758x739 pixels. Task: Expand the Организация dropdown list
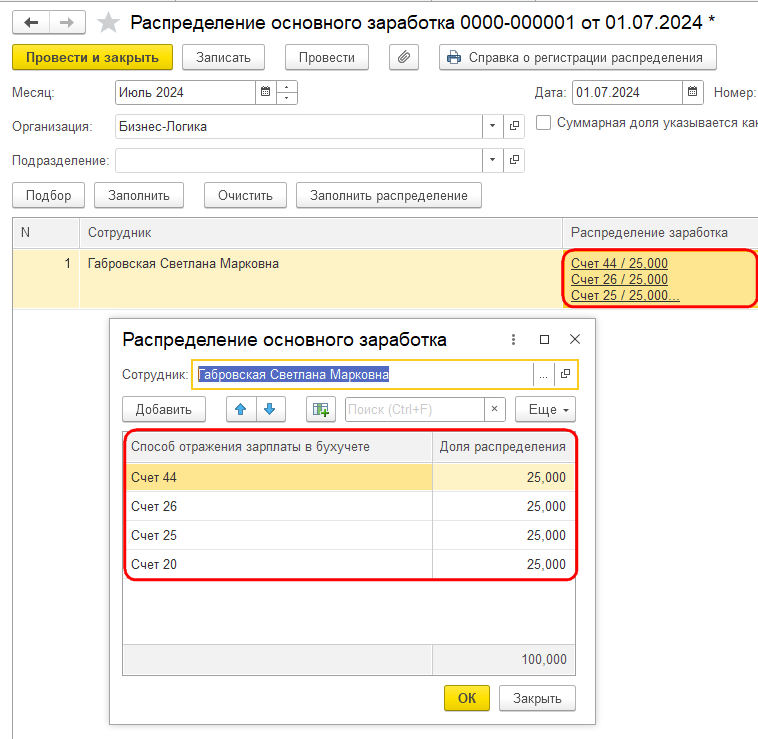[x=493, y=126]
